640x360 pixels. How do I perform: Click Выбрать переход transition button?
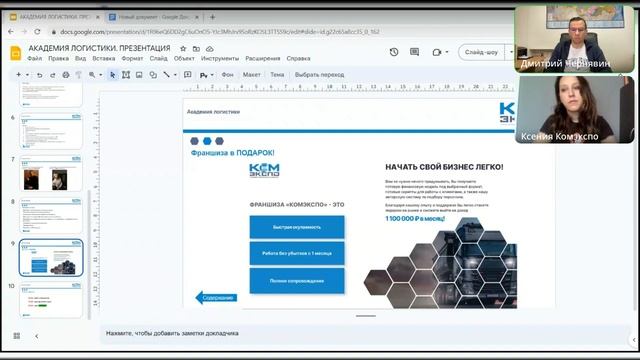click(x=319, y=75)
